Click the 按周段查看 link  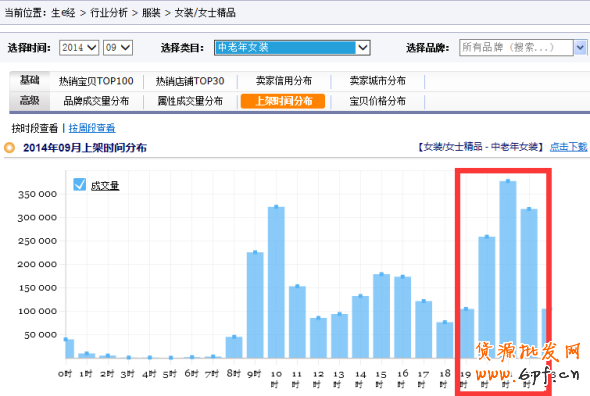point(92,128)
